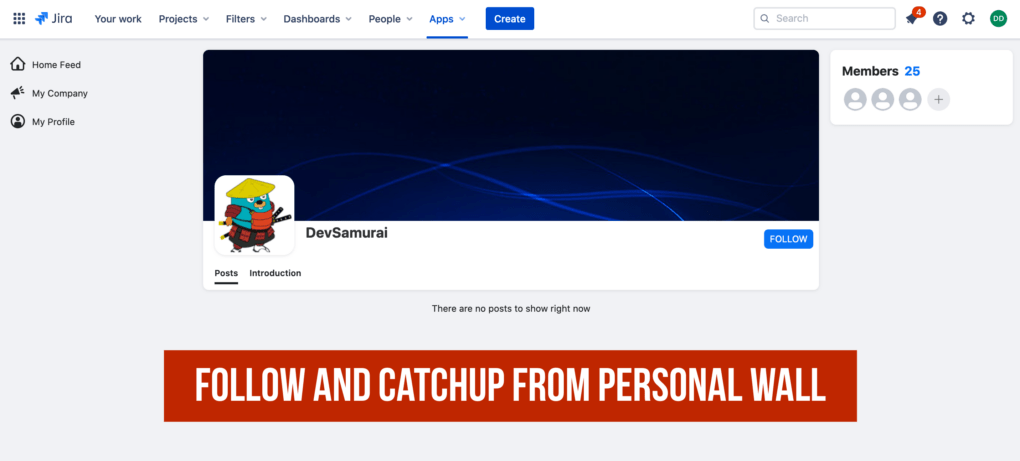This screenshot has height=461, width=1020.
Task: Click the DevSamurai profile name
Action: click(347, 233)
